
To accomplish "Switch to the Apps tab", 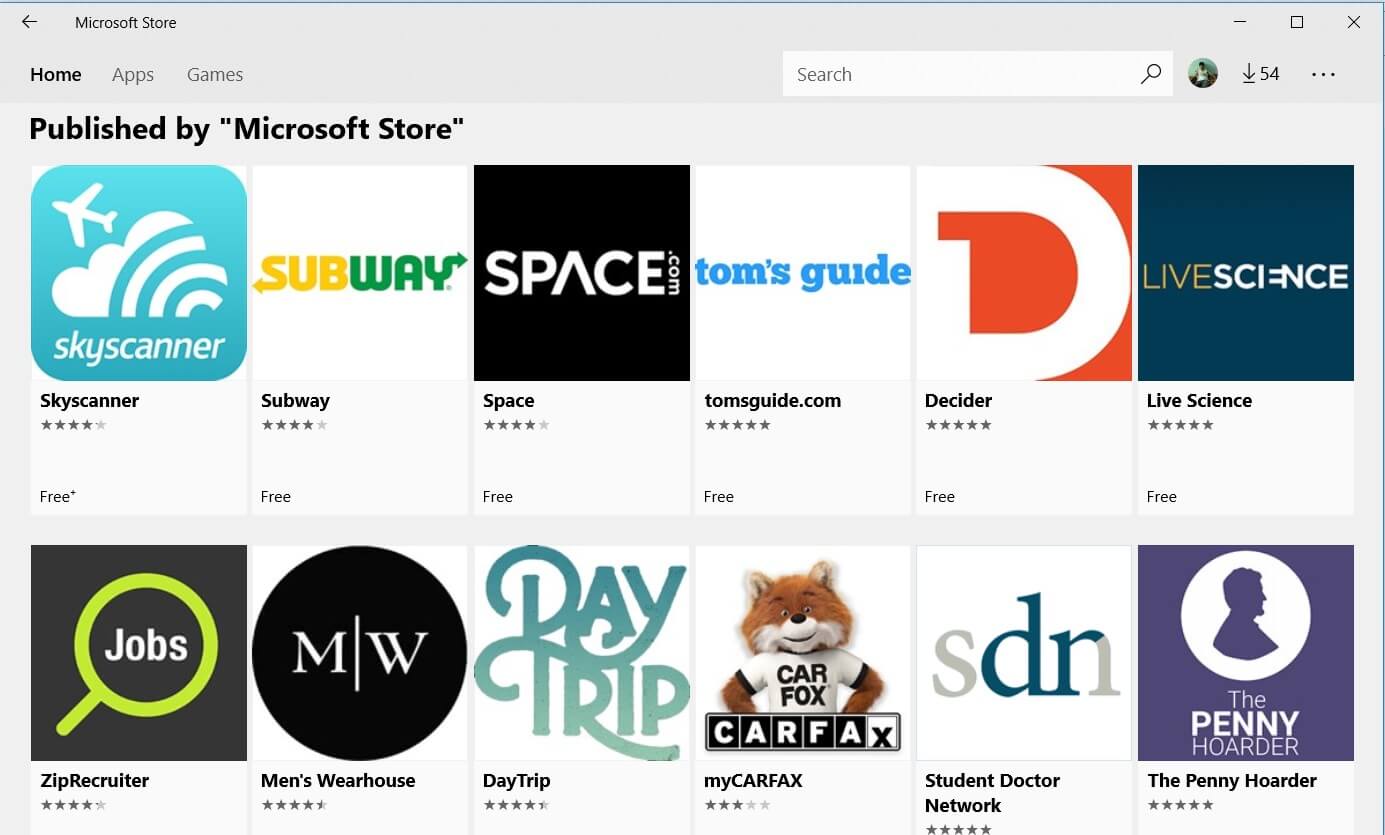I will click(x=133, y=74).
